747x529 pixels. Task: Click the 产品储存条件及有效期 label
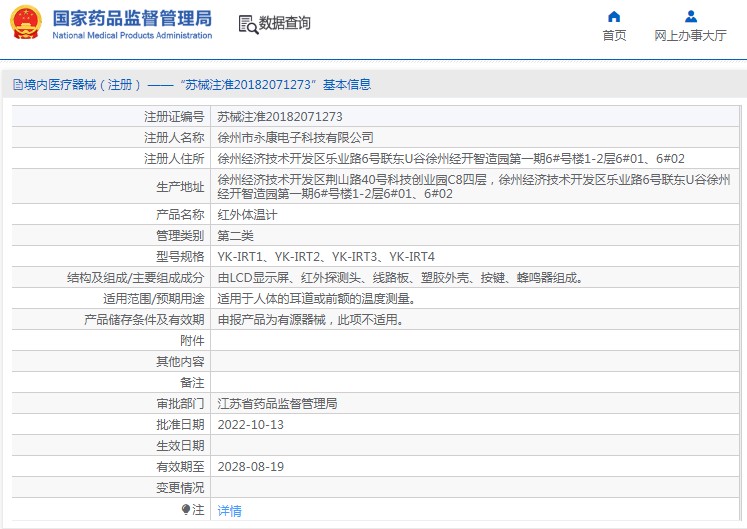(144, 320)
